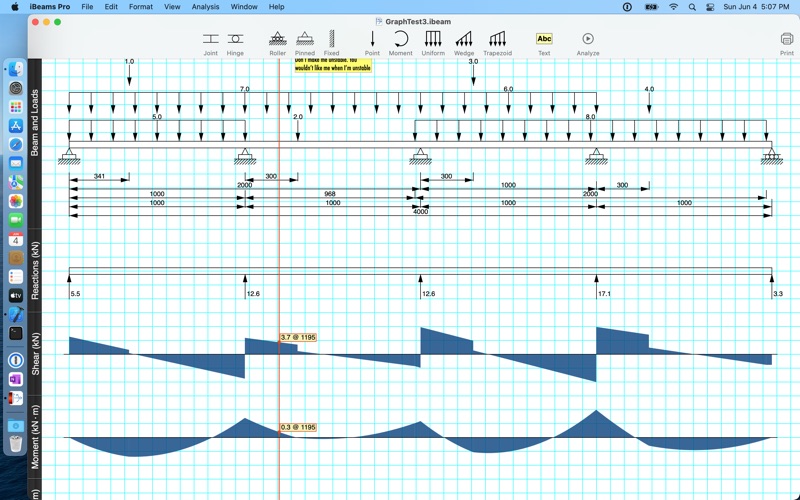The height and width of the screenshot is (500, 800).
Task: Open Trash in the Dock
Action: coord(16,444)
